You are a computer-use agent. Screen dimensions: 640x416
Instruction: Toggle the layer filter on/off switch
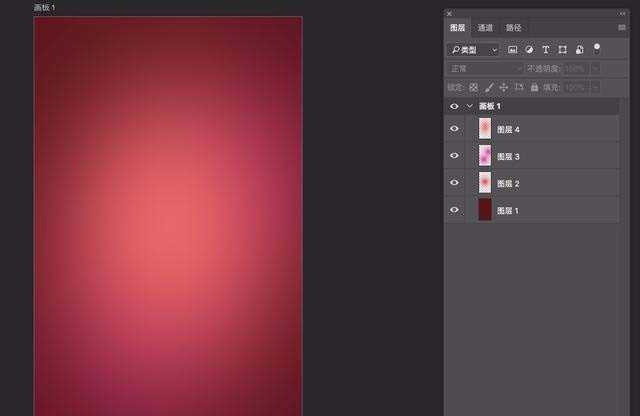[x=597, y=47]
